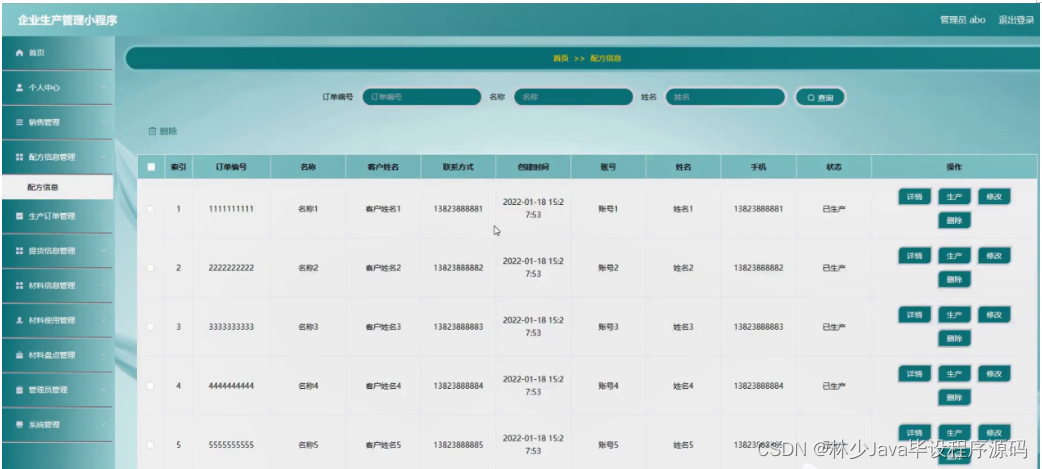Focus the 名称 search field
The height and width of the screenshot is (469, 1042).
pyautogui.click(x=573, y=97)
